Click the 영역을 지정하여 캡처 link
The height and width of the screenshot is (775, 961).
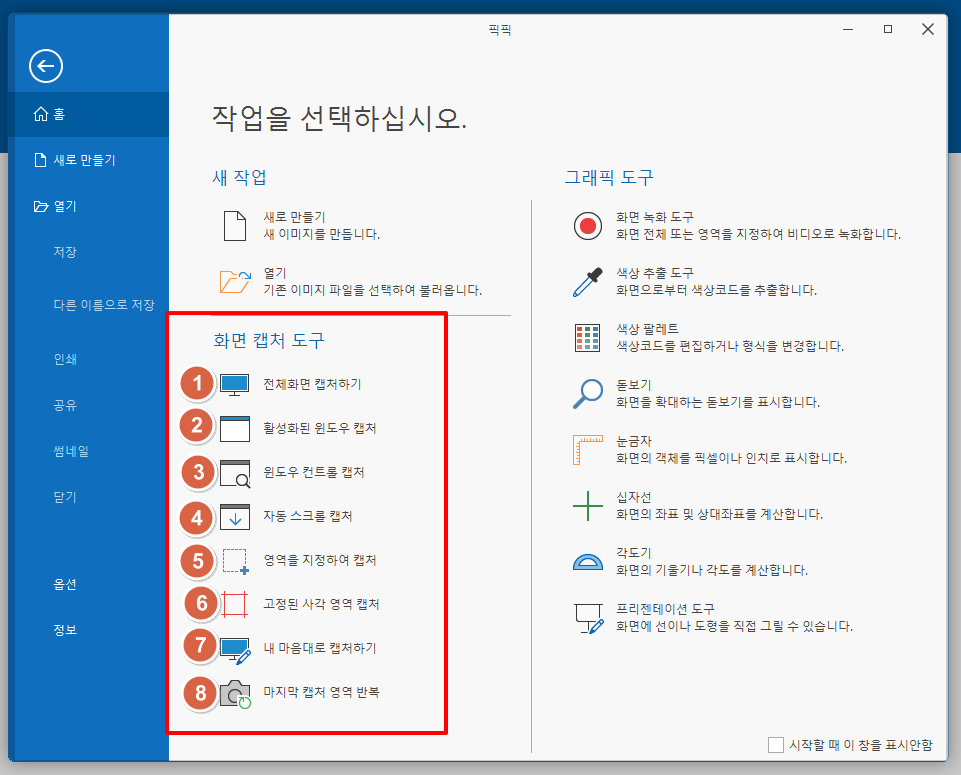320,560
